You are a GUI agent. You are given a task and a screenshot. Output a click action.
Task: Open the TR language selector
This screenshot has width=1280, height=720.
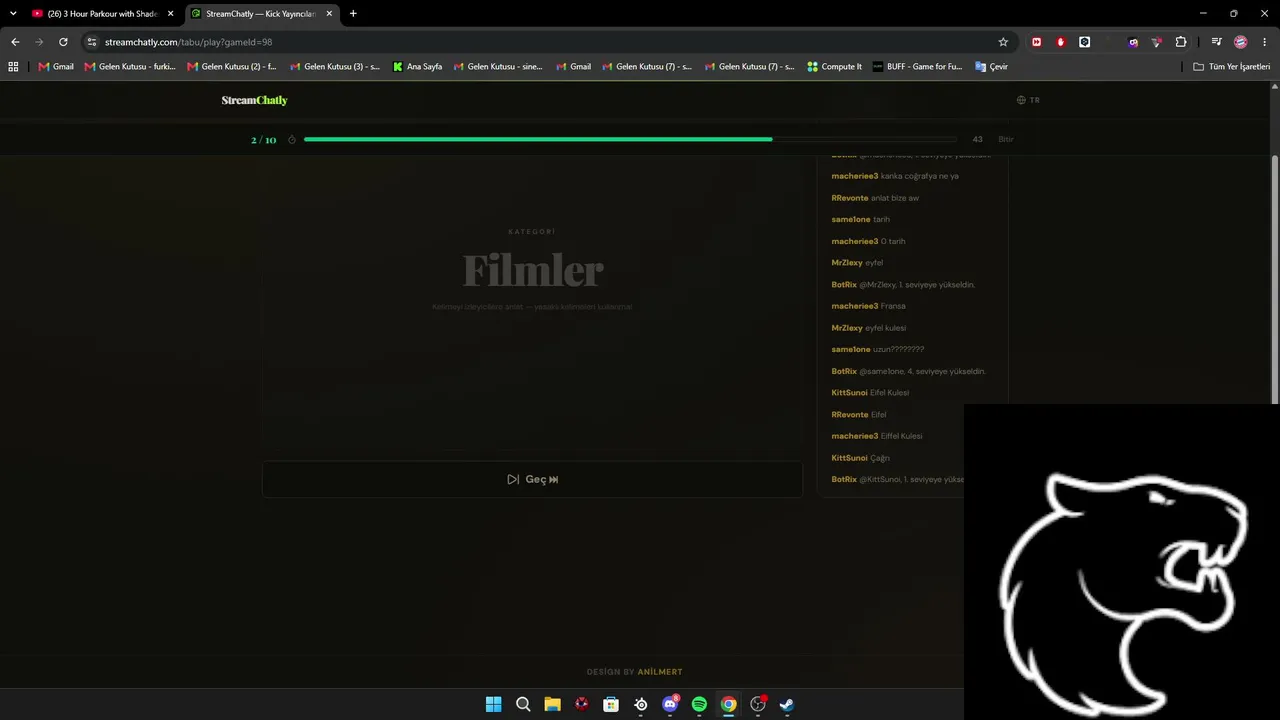(1028, 100)
